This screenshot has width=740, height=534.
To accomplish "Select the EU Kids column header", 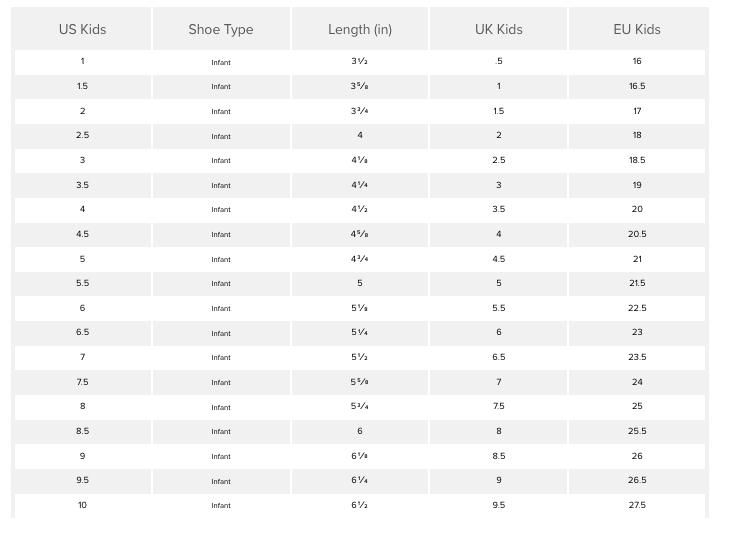I will 637,30.
